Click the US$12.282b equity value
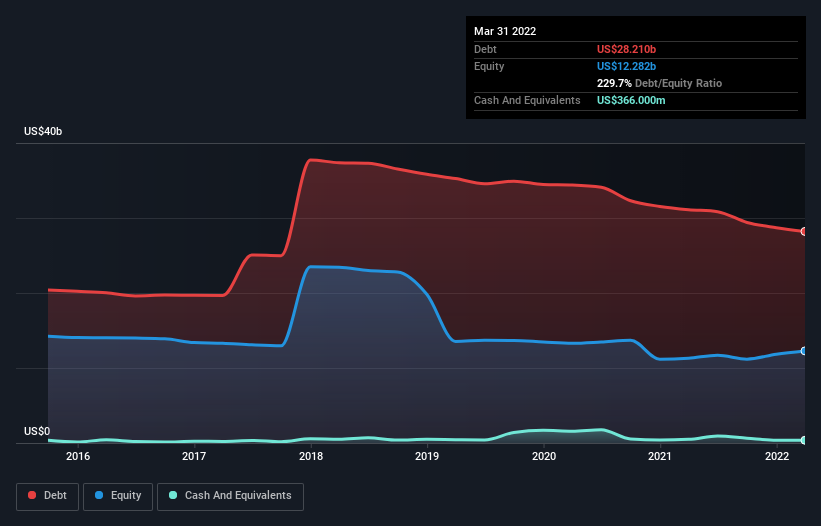821x526 pixels. tap(626, 66)
